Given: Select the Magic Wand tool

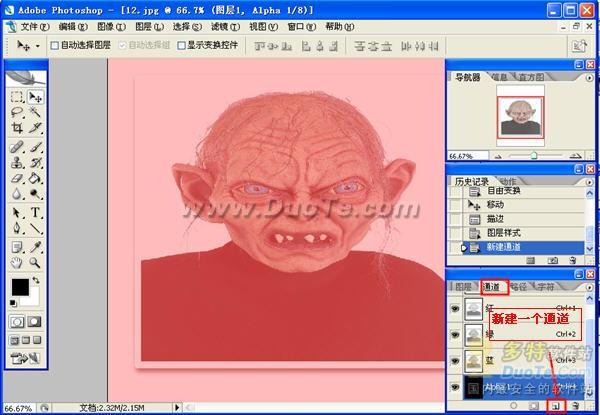Looking at the screenshot, I should [x=35, y=112].
